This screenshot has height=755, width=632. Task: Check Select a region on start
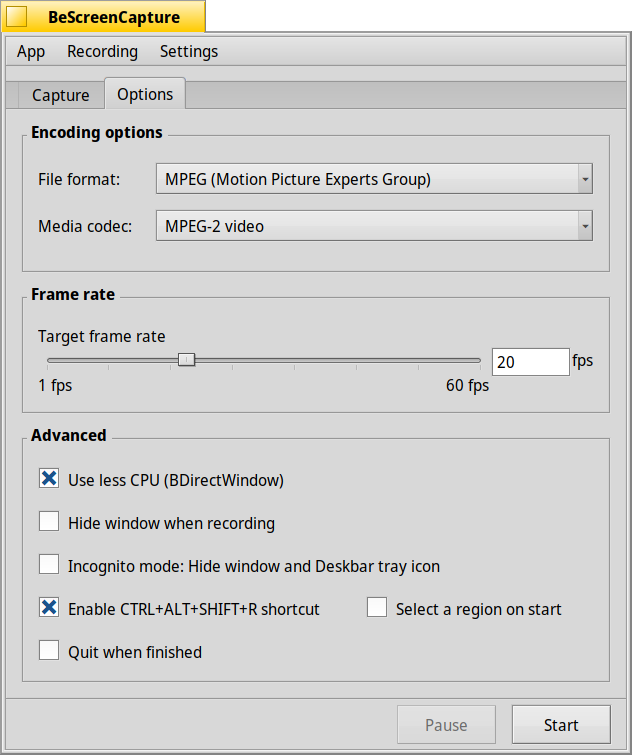[x=377, y=608]
